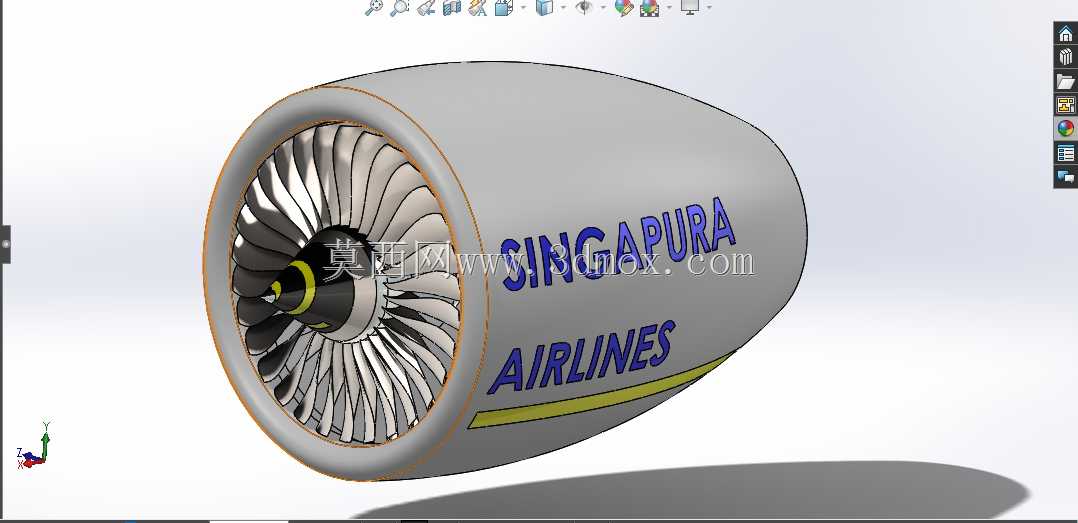Screen dimensions: 1078x523
Task: Open the View Palette tab
Action: (1066, 105)
